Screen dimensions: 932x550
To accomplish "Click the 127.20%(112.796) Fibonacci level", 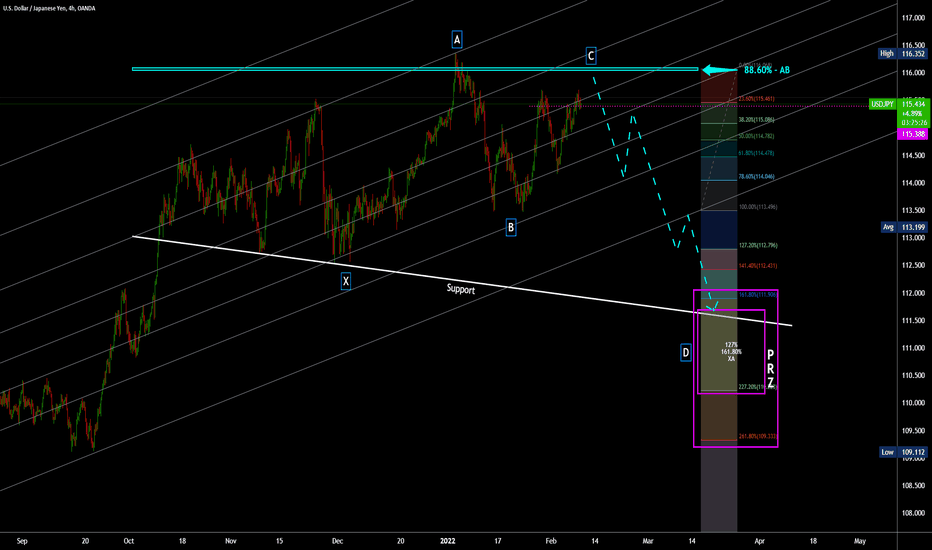I will click(x=758, y=245).
